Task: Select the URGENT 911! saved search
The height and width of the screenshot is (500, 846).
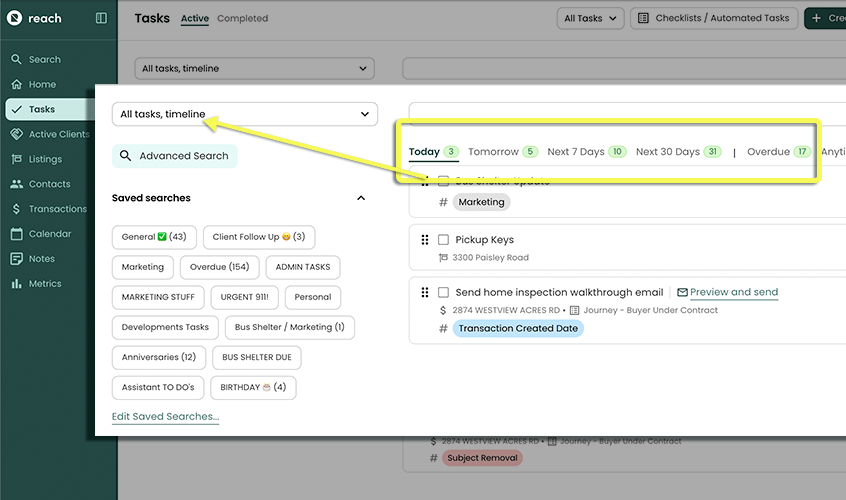Action: click(245, 297)
